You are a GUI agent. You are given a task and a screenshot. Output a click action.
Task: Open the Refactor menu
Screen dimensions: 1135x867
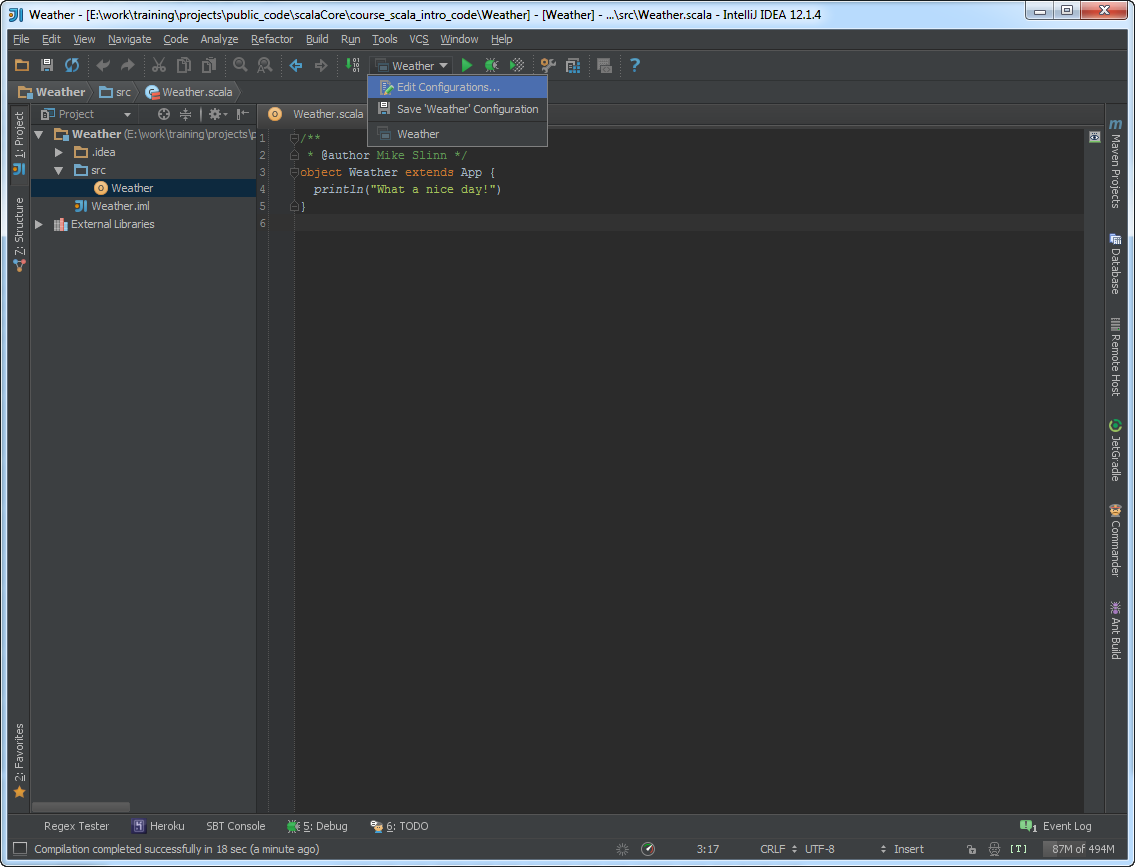point(271,39)
